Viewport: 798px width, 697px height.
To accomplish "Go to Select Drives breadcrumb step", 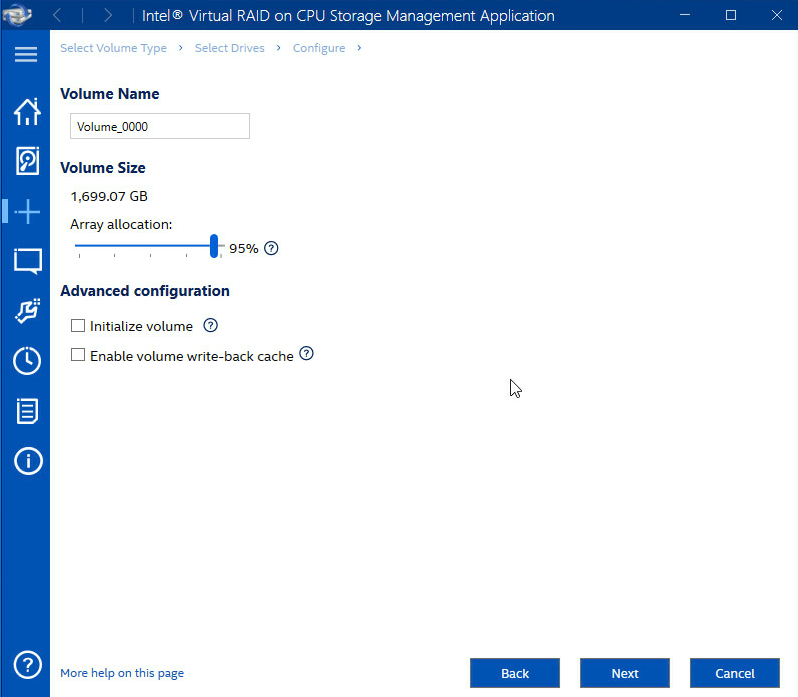I will click(x=230, y=48).
